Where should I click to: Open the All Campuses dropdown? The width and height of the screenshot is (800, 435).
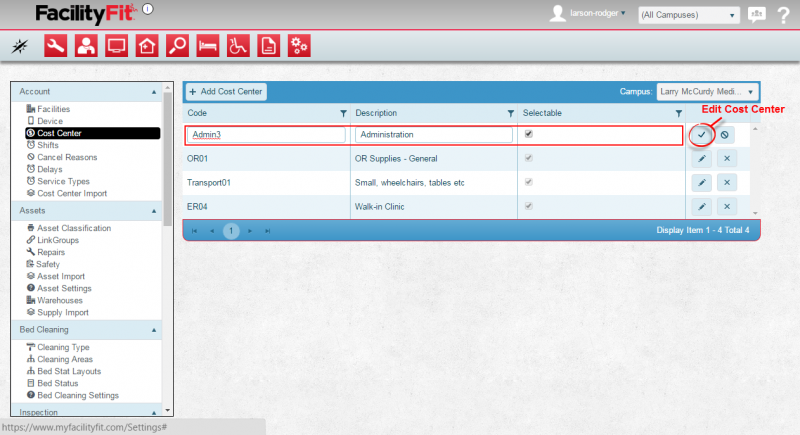click(x=688, y=15)
